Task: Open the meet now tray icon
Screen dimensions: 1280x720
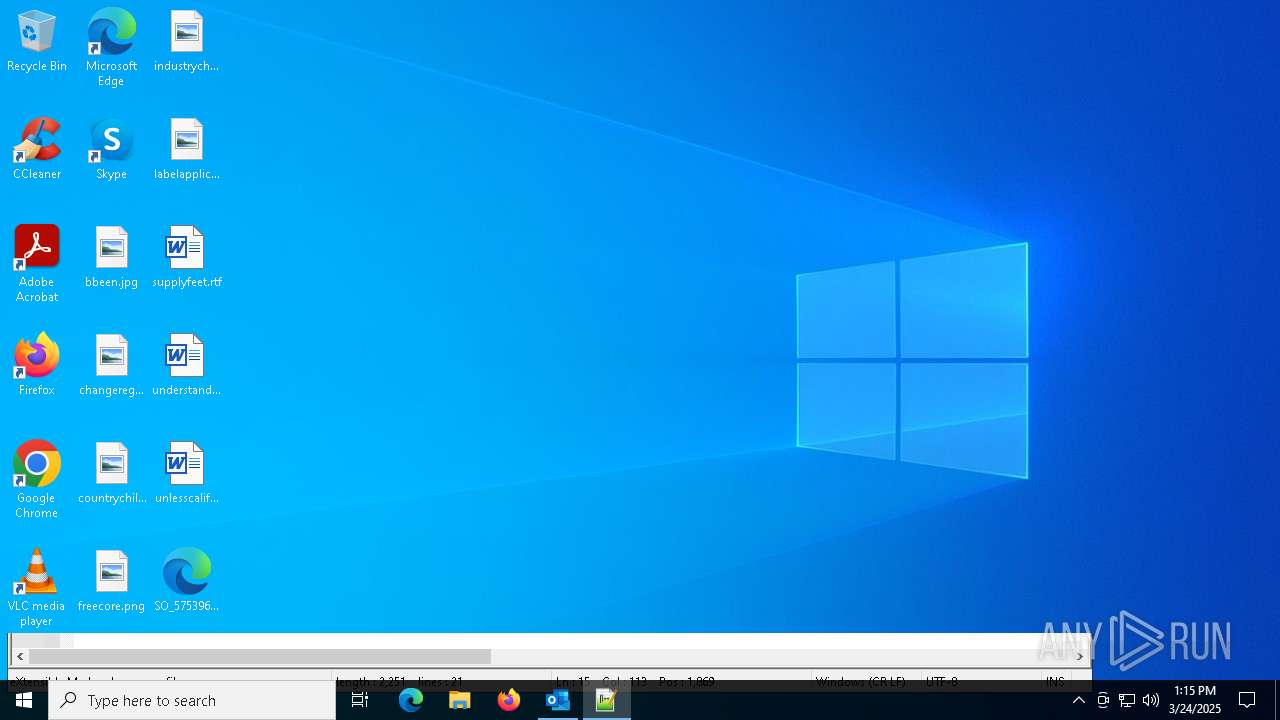Action: 1103,700
